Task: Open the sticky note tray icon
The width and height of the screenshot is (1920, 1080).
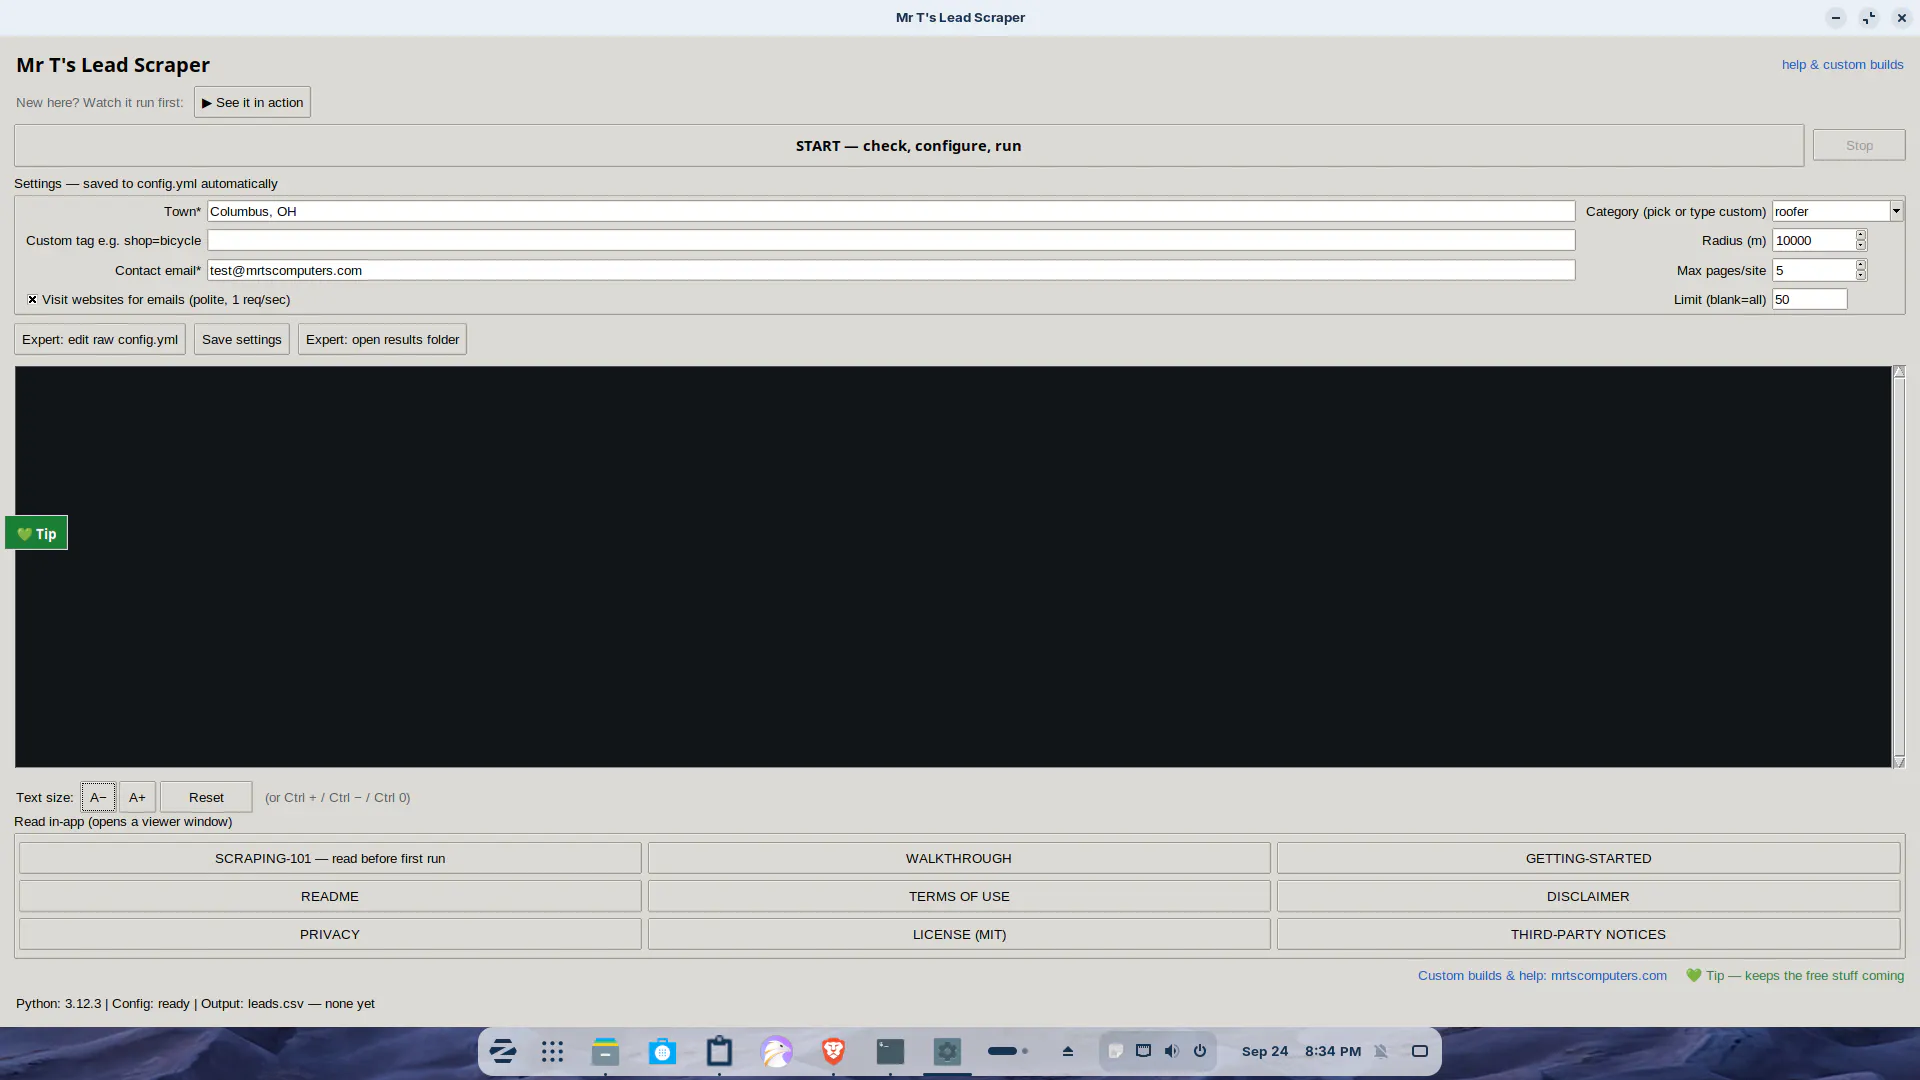Action: coord(1116,1051)
